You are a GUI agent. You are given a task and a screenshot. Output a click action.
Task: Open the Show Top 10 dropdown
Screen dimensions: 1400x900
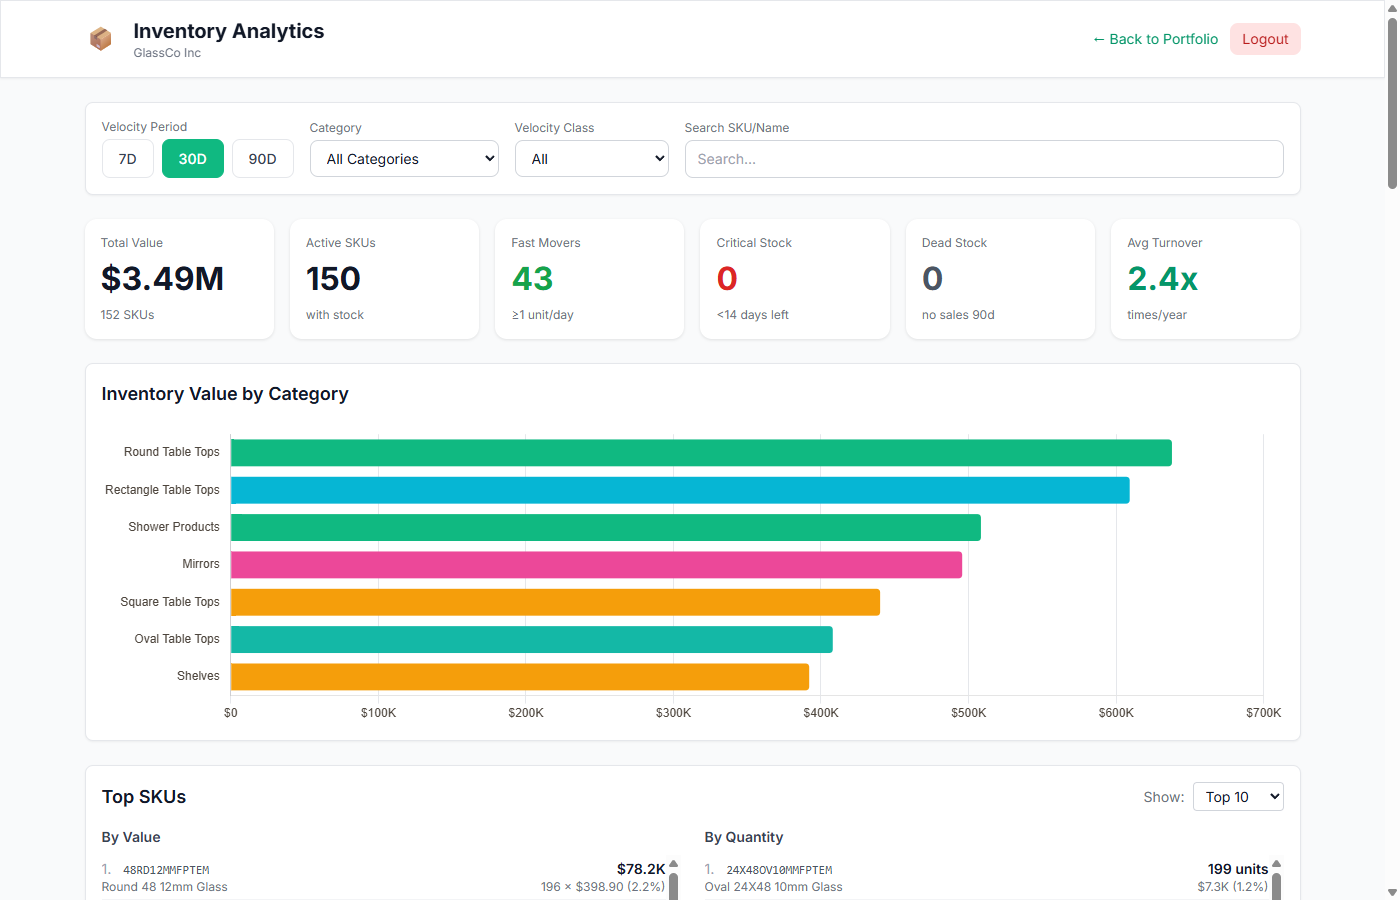click(1238, 796)
